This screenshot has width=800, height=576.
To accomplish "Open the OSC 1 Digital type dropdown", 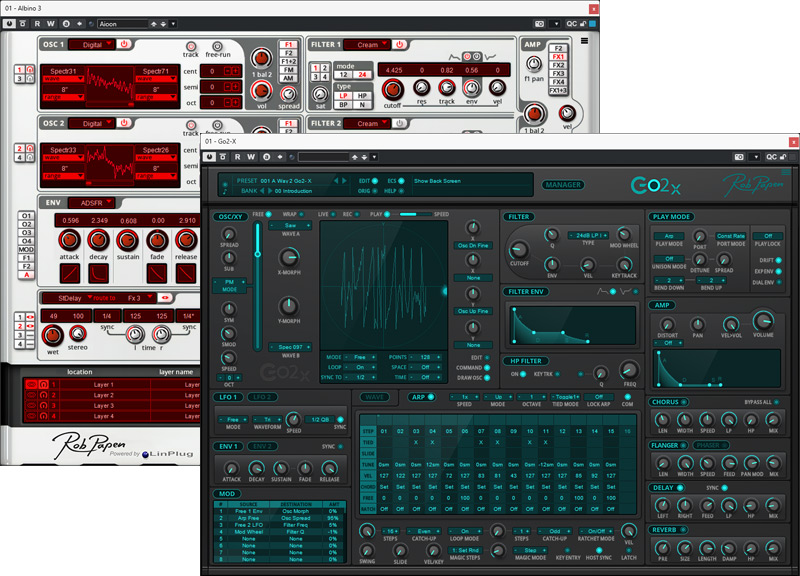I will (x=92, y=44).
